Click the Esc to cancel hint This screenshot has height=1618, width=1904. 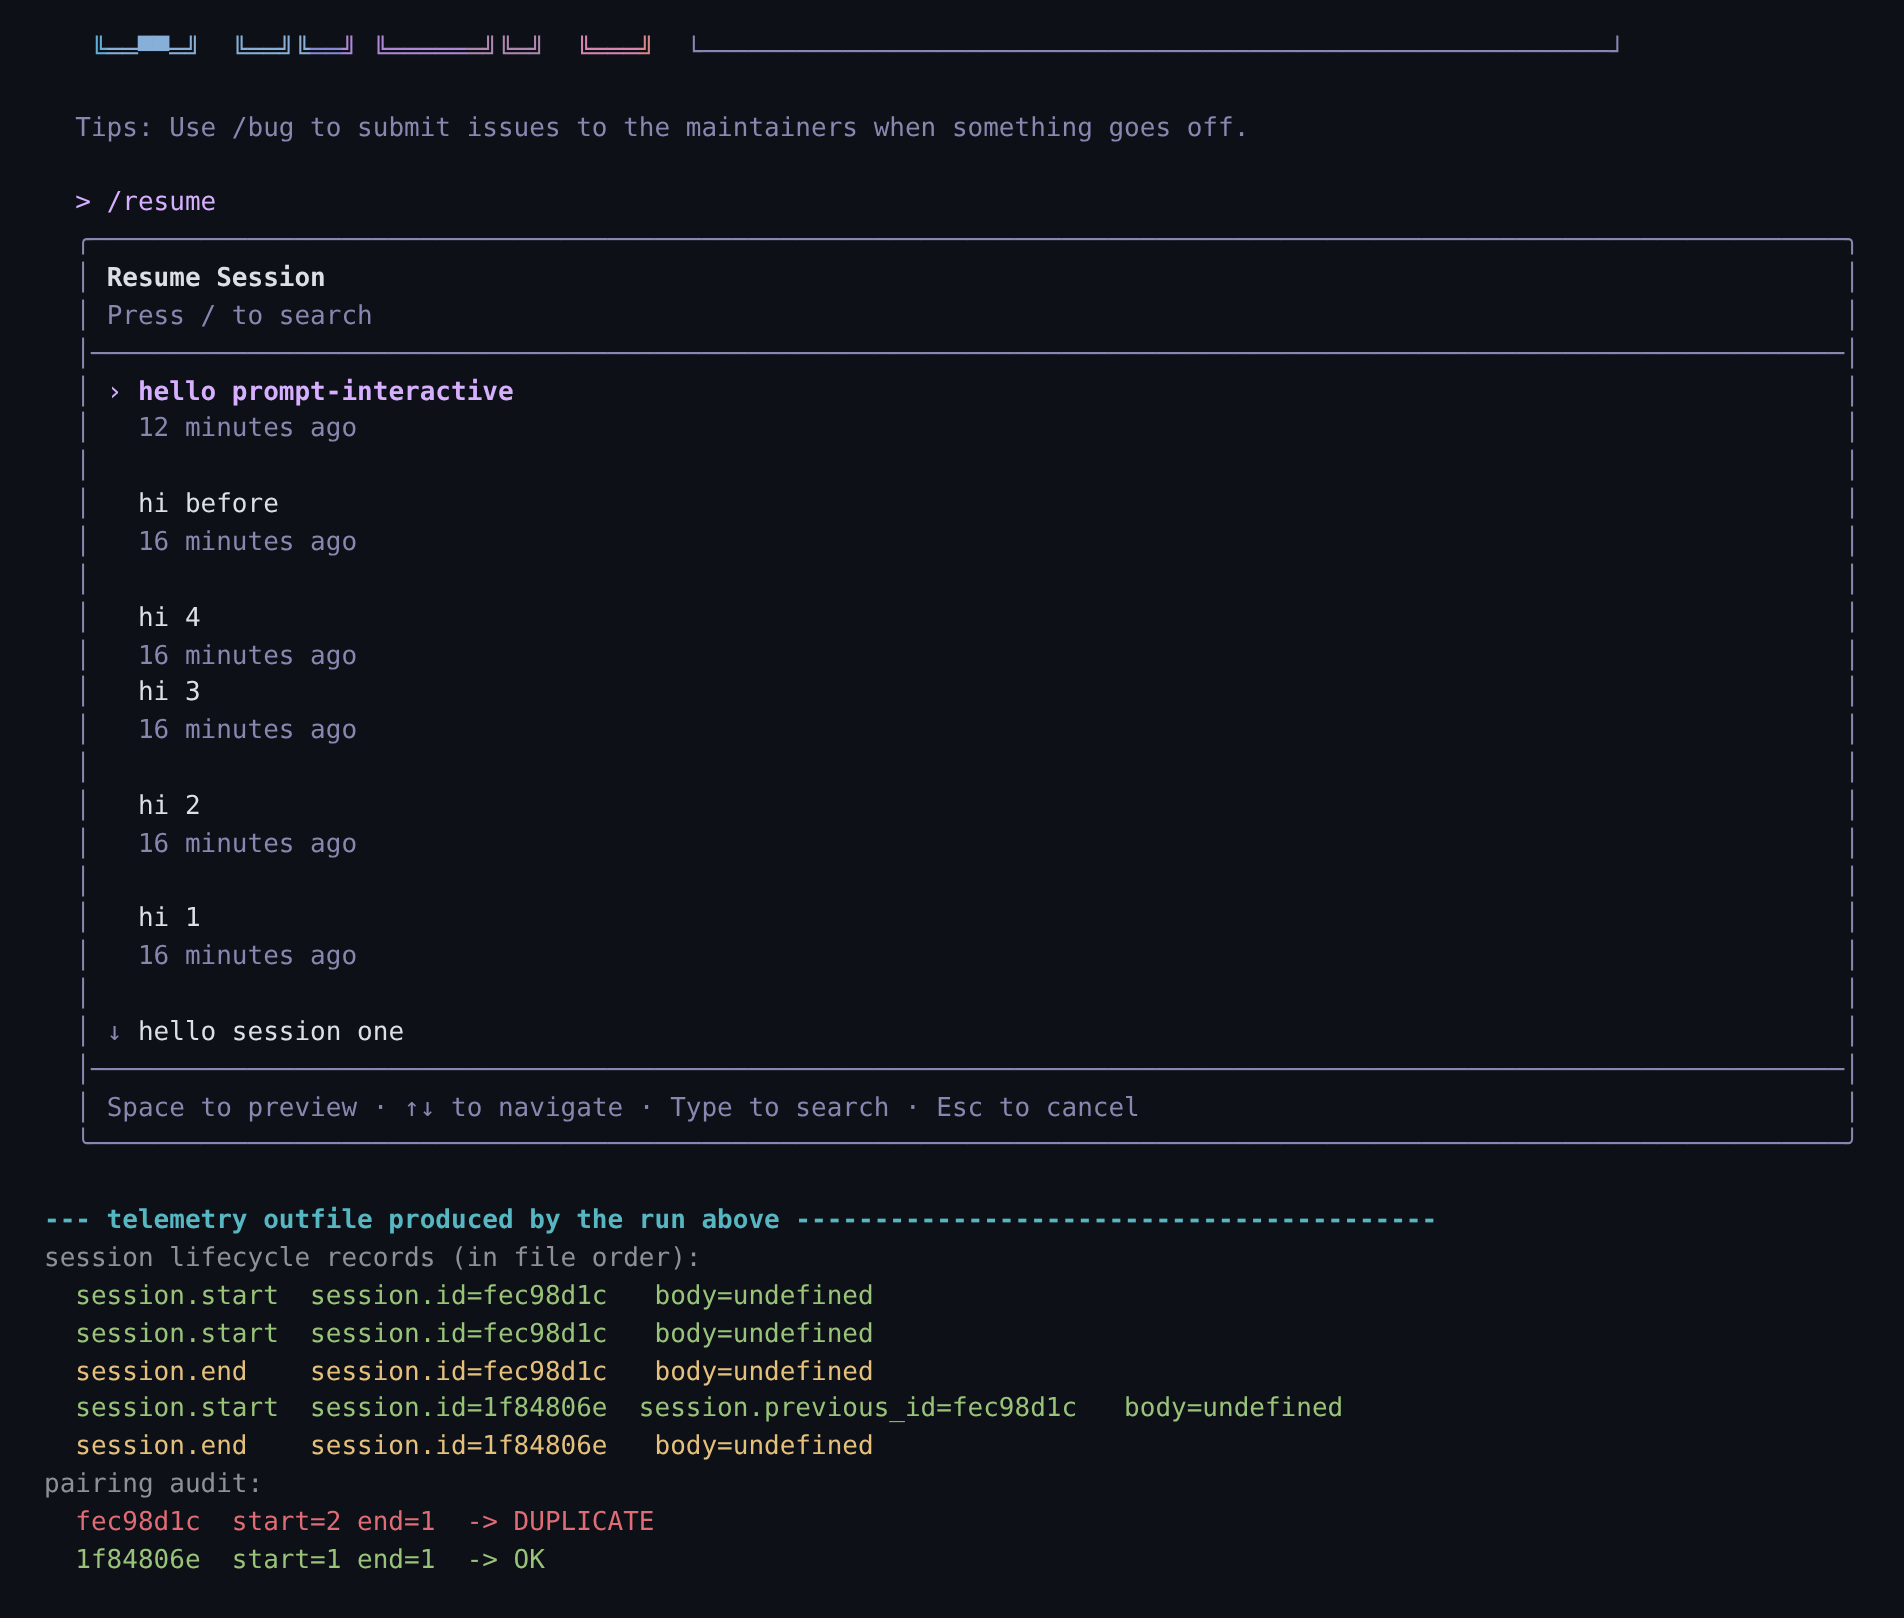pyautogui.click(x=1037, y=1108)
